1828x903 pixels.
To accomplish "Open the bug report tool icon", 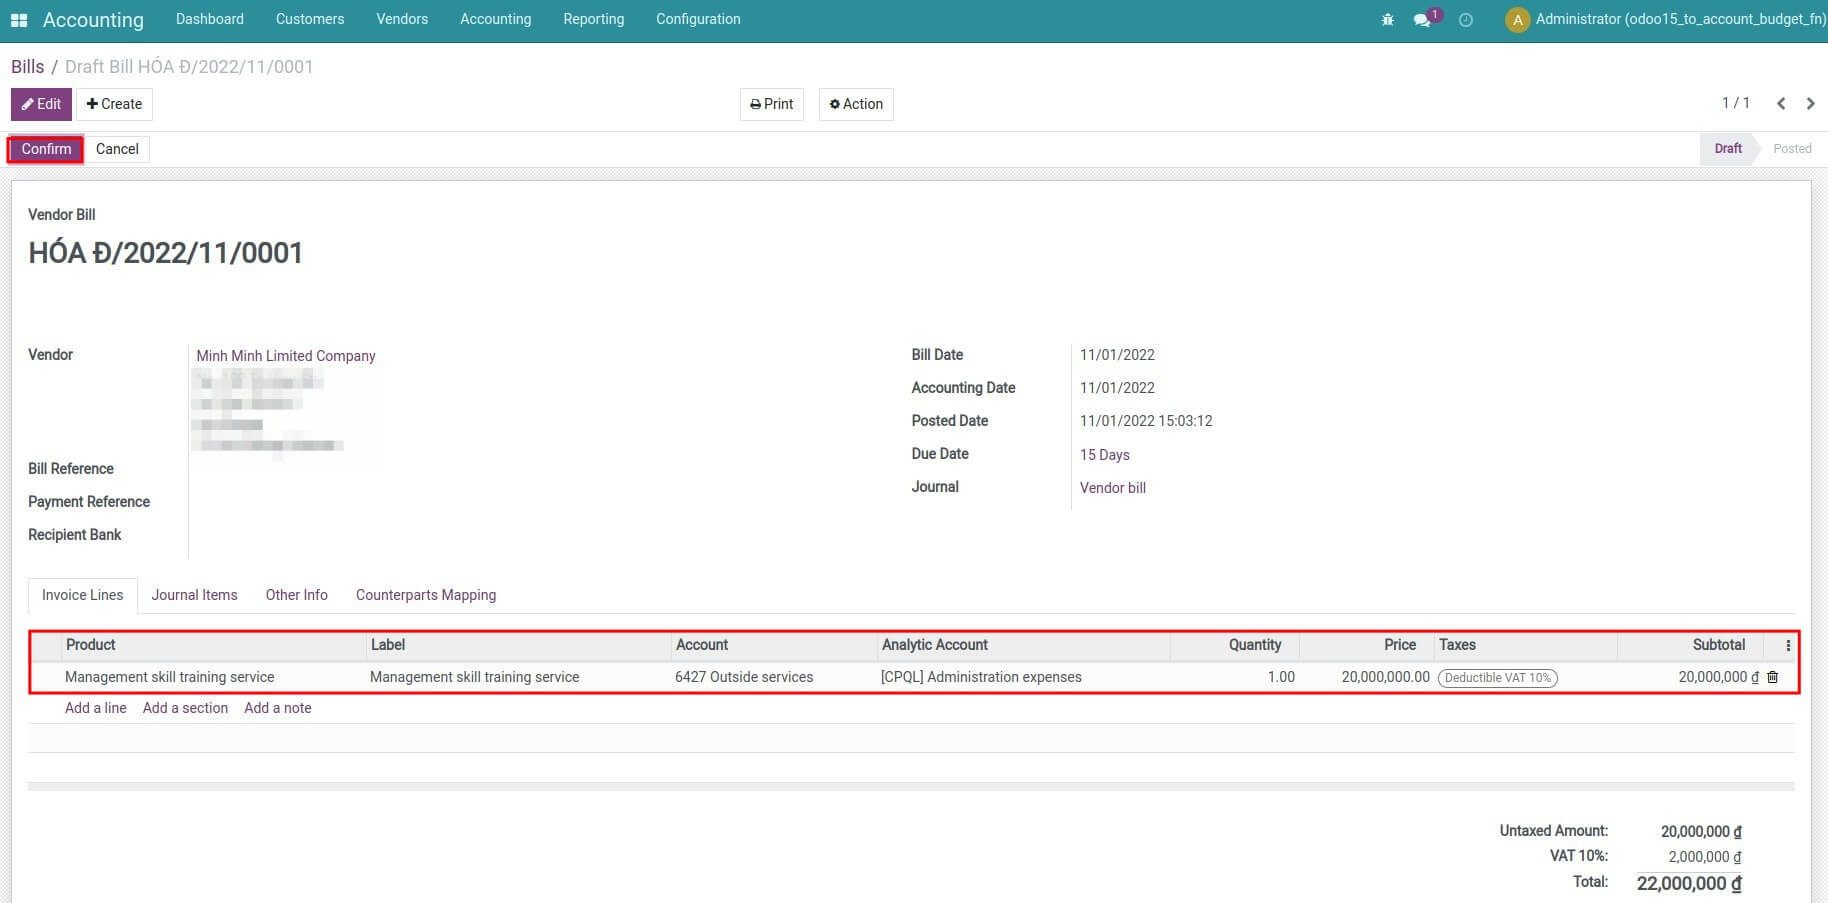I will pos(1387,18).
